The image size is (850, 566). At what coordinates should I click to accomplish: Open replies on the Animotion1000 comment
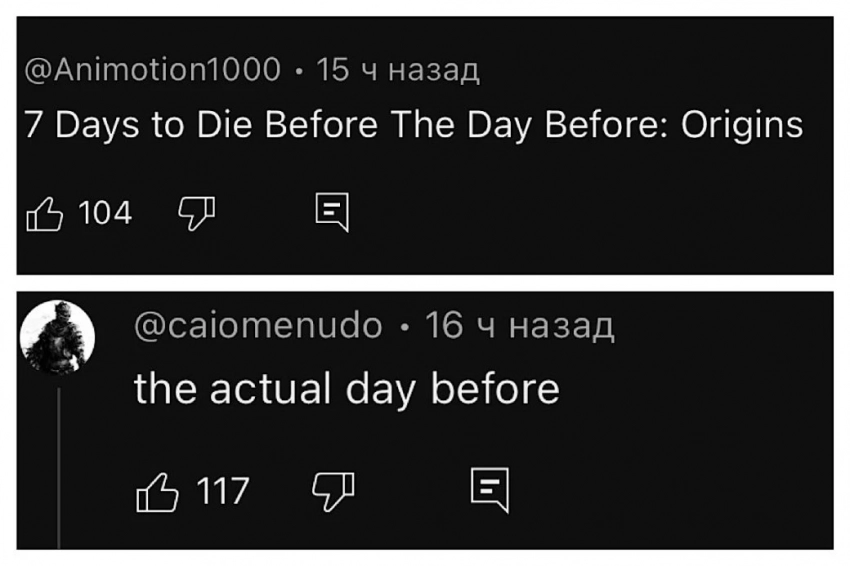[330, 212]
